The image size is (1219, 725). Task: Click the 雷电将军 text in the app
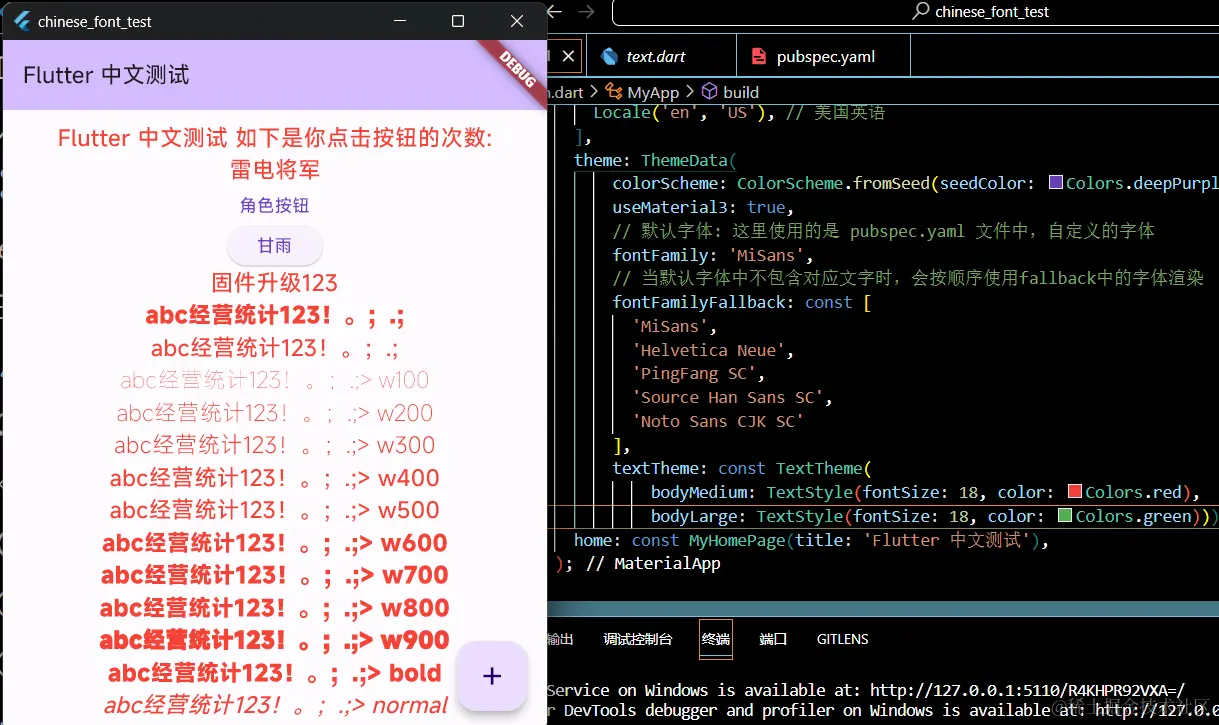click(275, 169)
